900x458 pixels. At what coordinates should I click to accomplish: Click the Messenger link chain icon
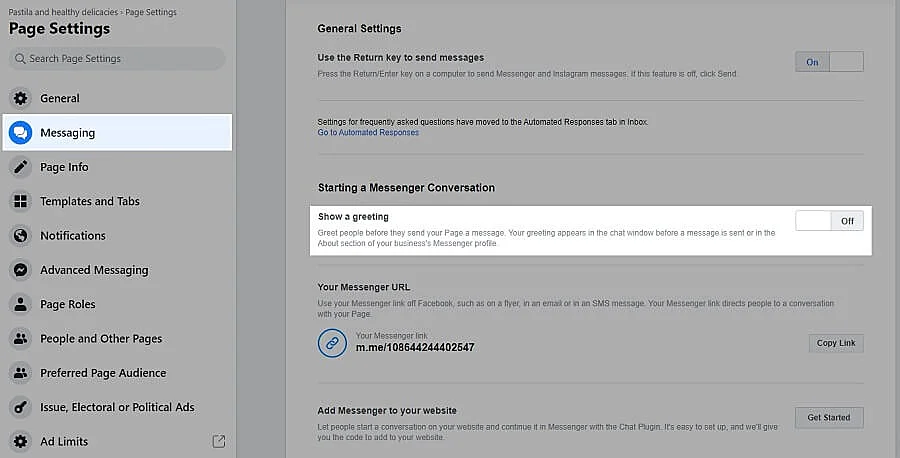332,343
